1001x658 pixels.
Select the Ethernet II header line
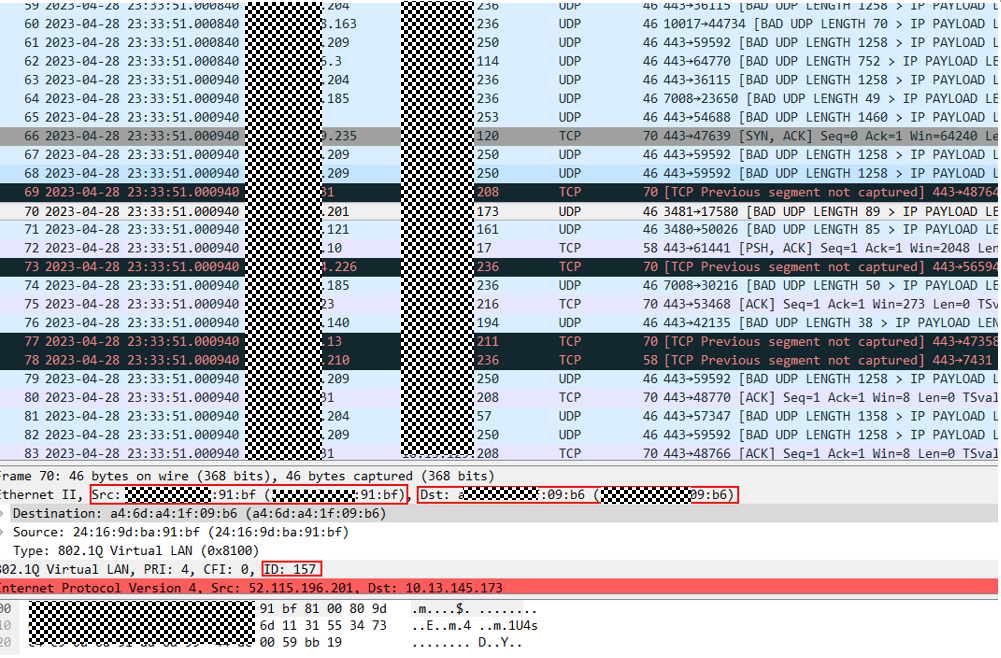(40, 495)
